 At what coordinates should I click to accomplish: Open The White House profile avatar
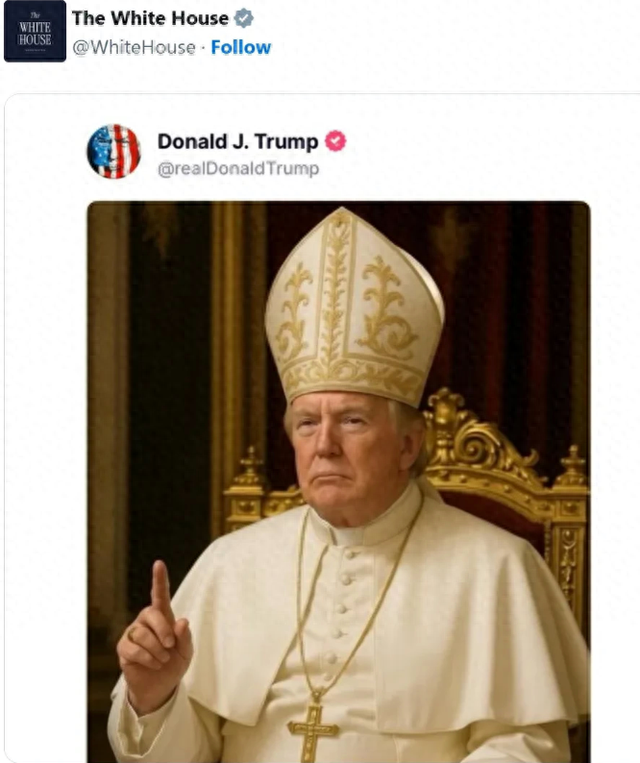(35, 31)
